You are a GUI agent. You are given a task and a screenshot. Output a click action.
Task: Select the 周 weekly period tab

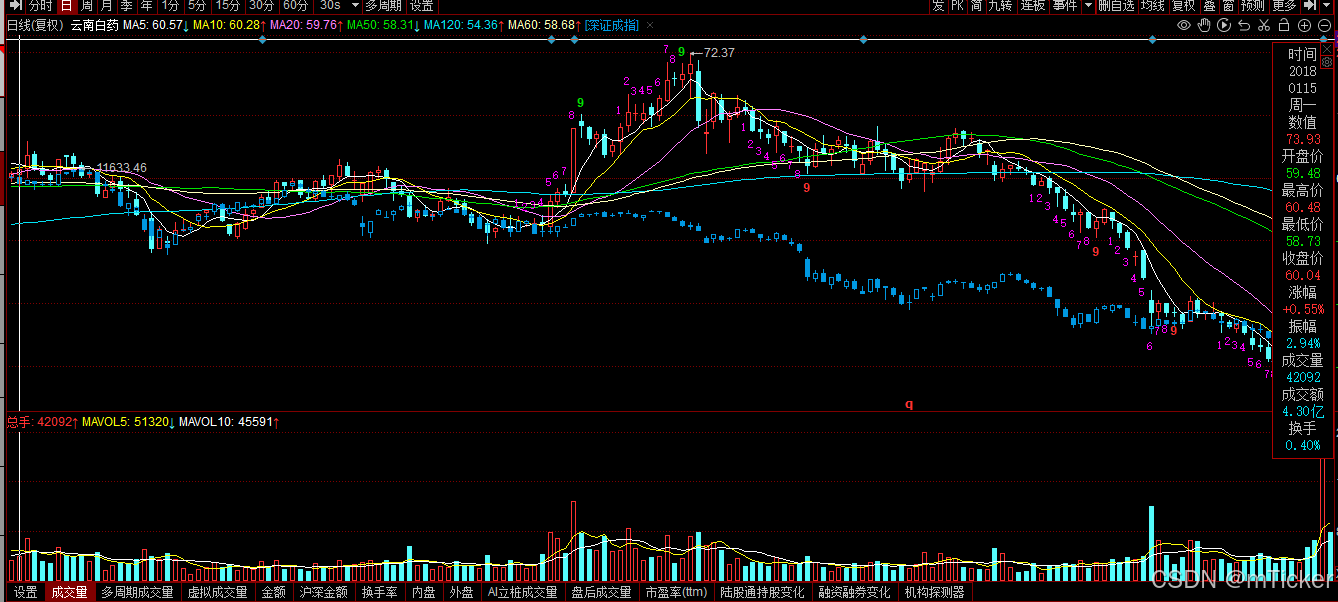[87, 6]
